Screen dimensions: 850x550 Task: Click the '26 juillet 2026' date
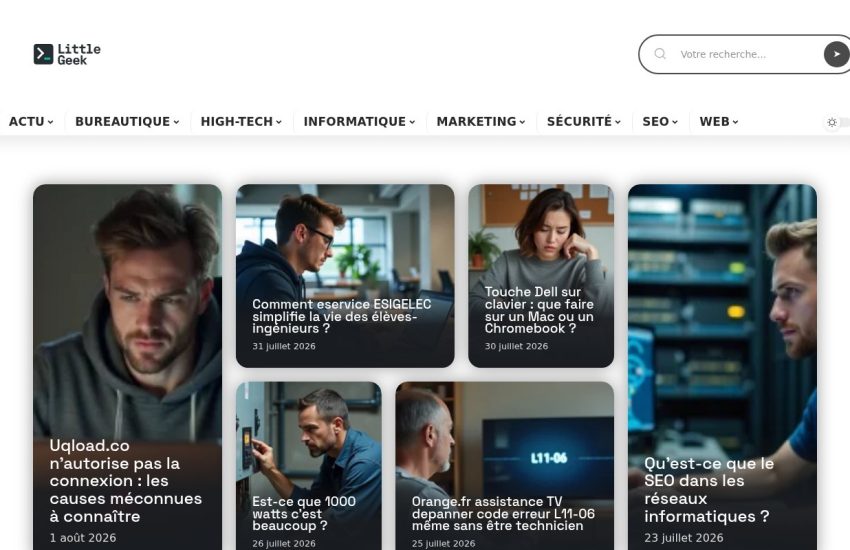(284, 543)
